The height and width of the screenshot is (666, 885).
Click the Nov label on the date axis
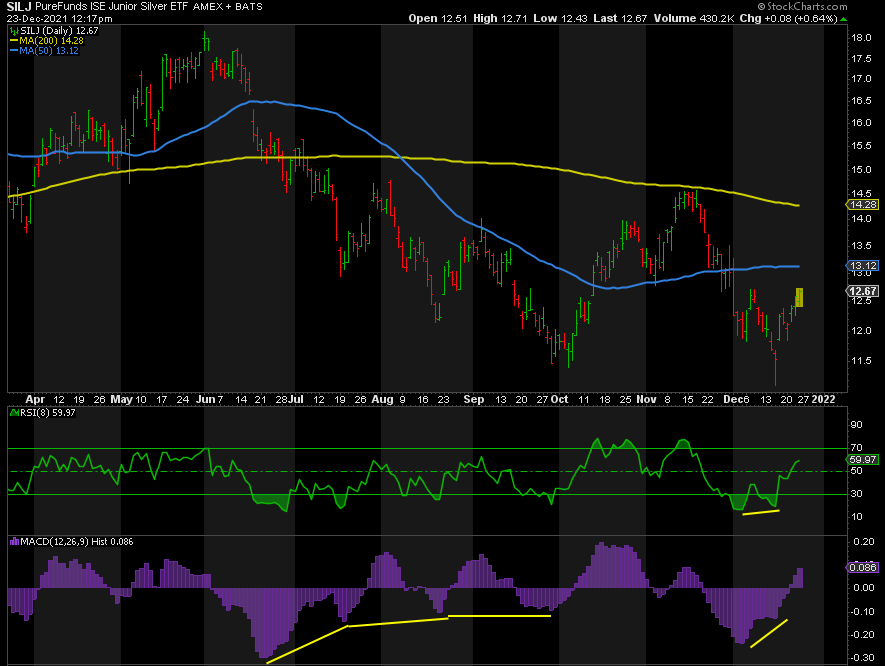(646, 400)
